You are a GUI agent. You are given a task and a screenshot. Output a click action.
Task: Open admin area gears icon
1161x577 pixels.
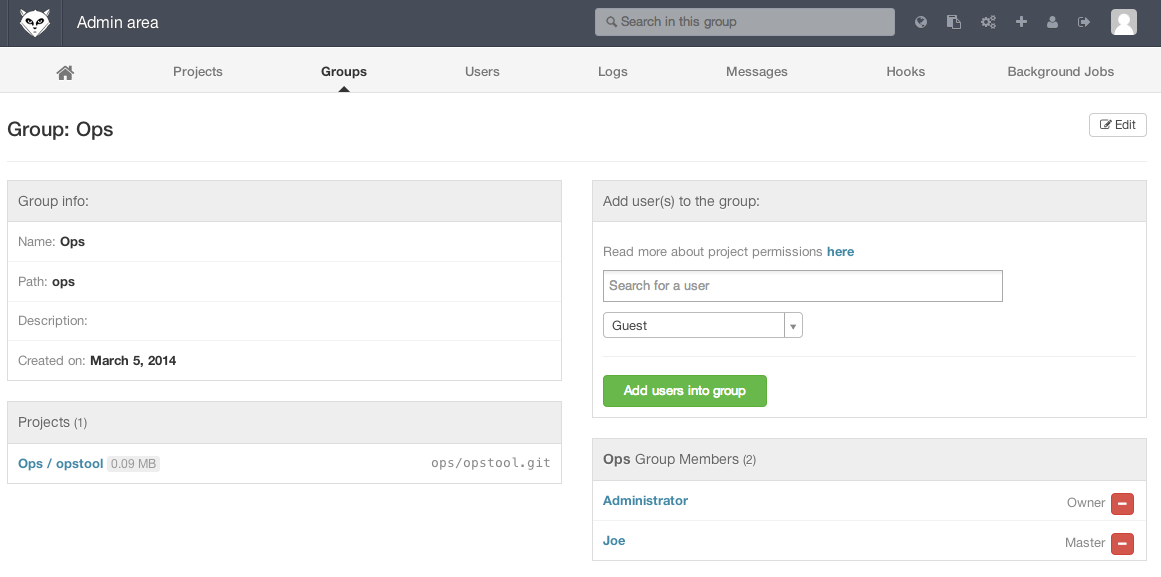(988, 22)
